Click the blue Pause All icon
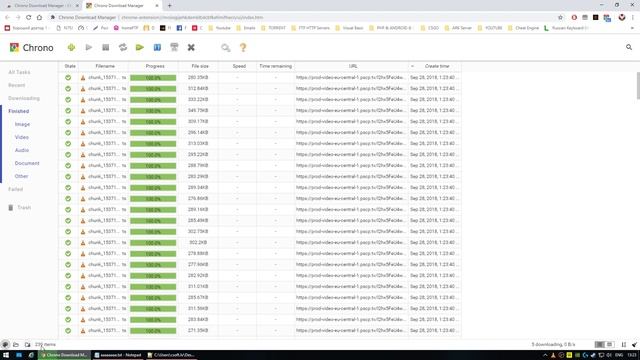 coord(157,47)
